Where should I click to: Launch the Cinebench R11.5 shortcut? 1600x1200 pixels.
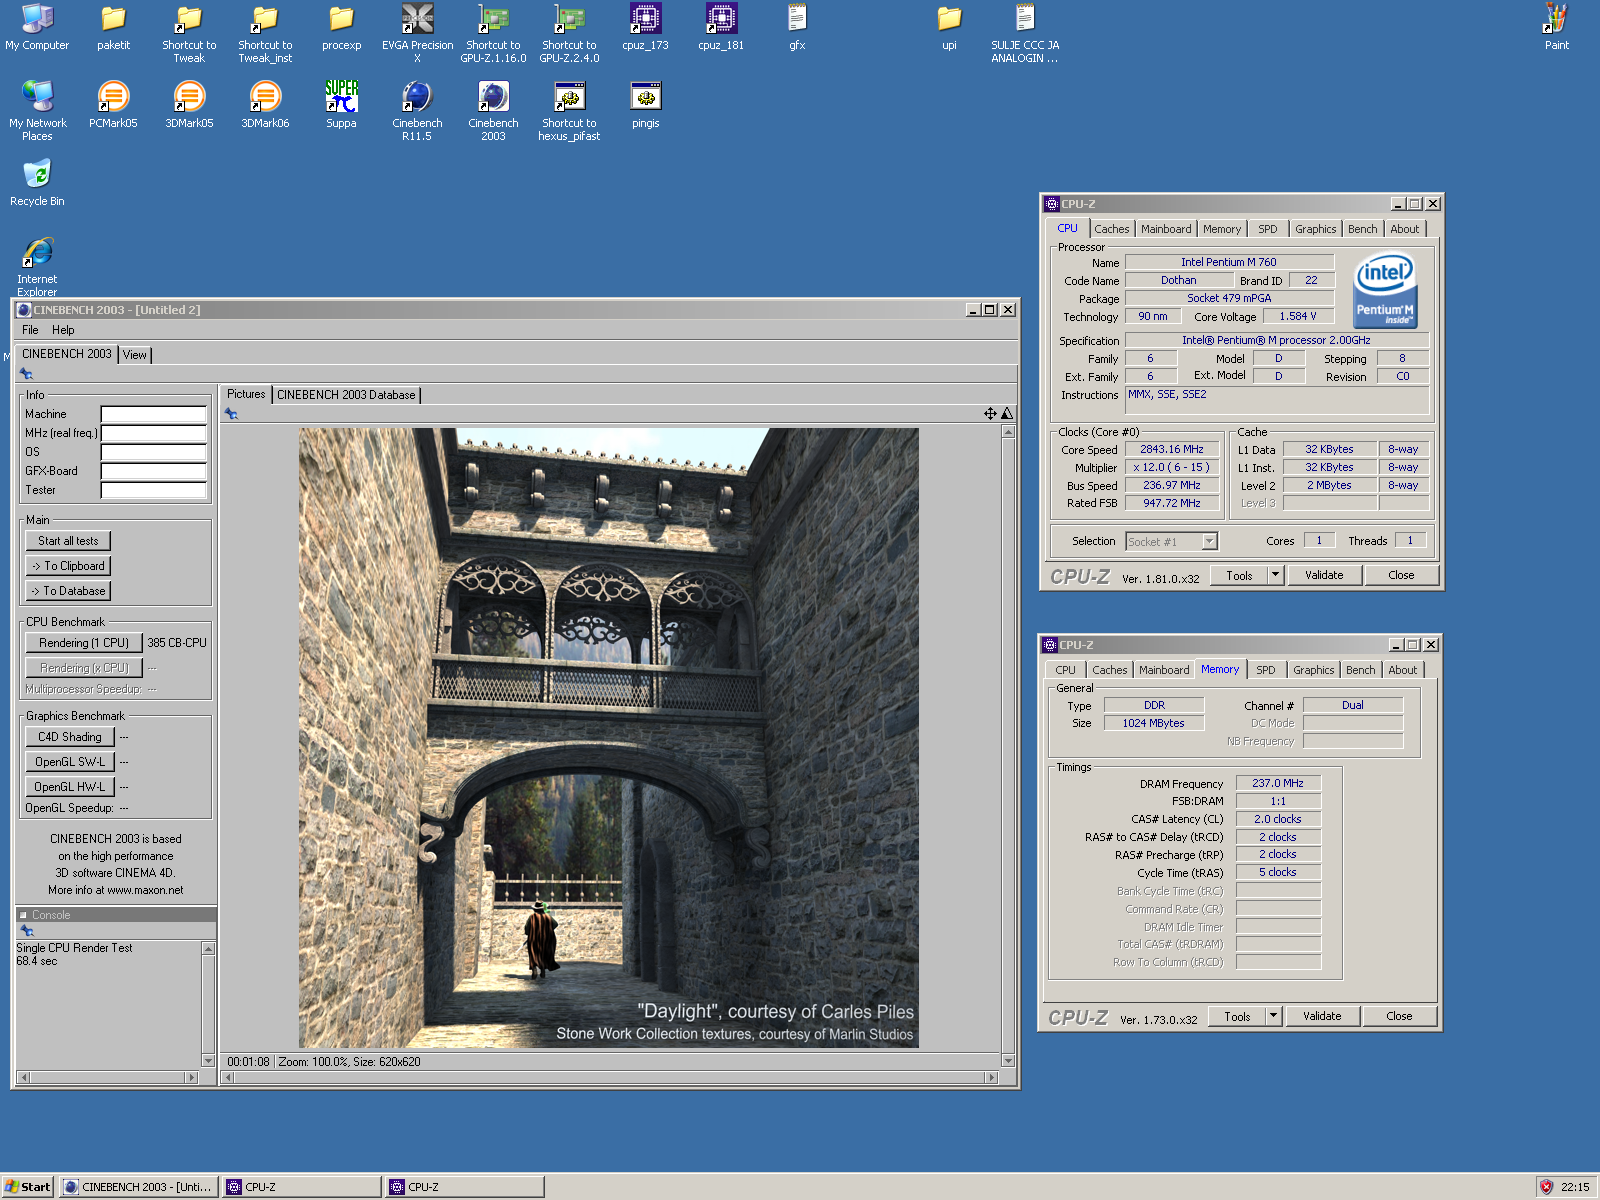click(417, 111)
